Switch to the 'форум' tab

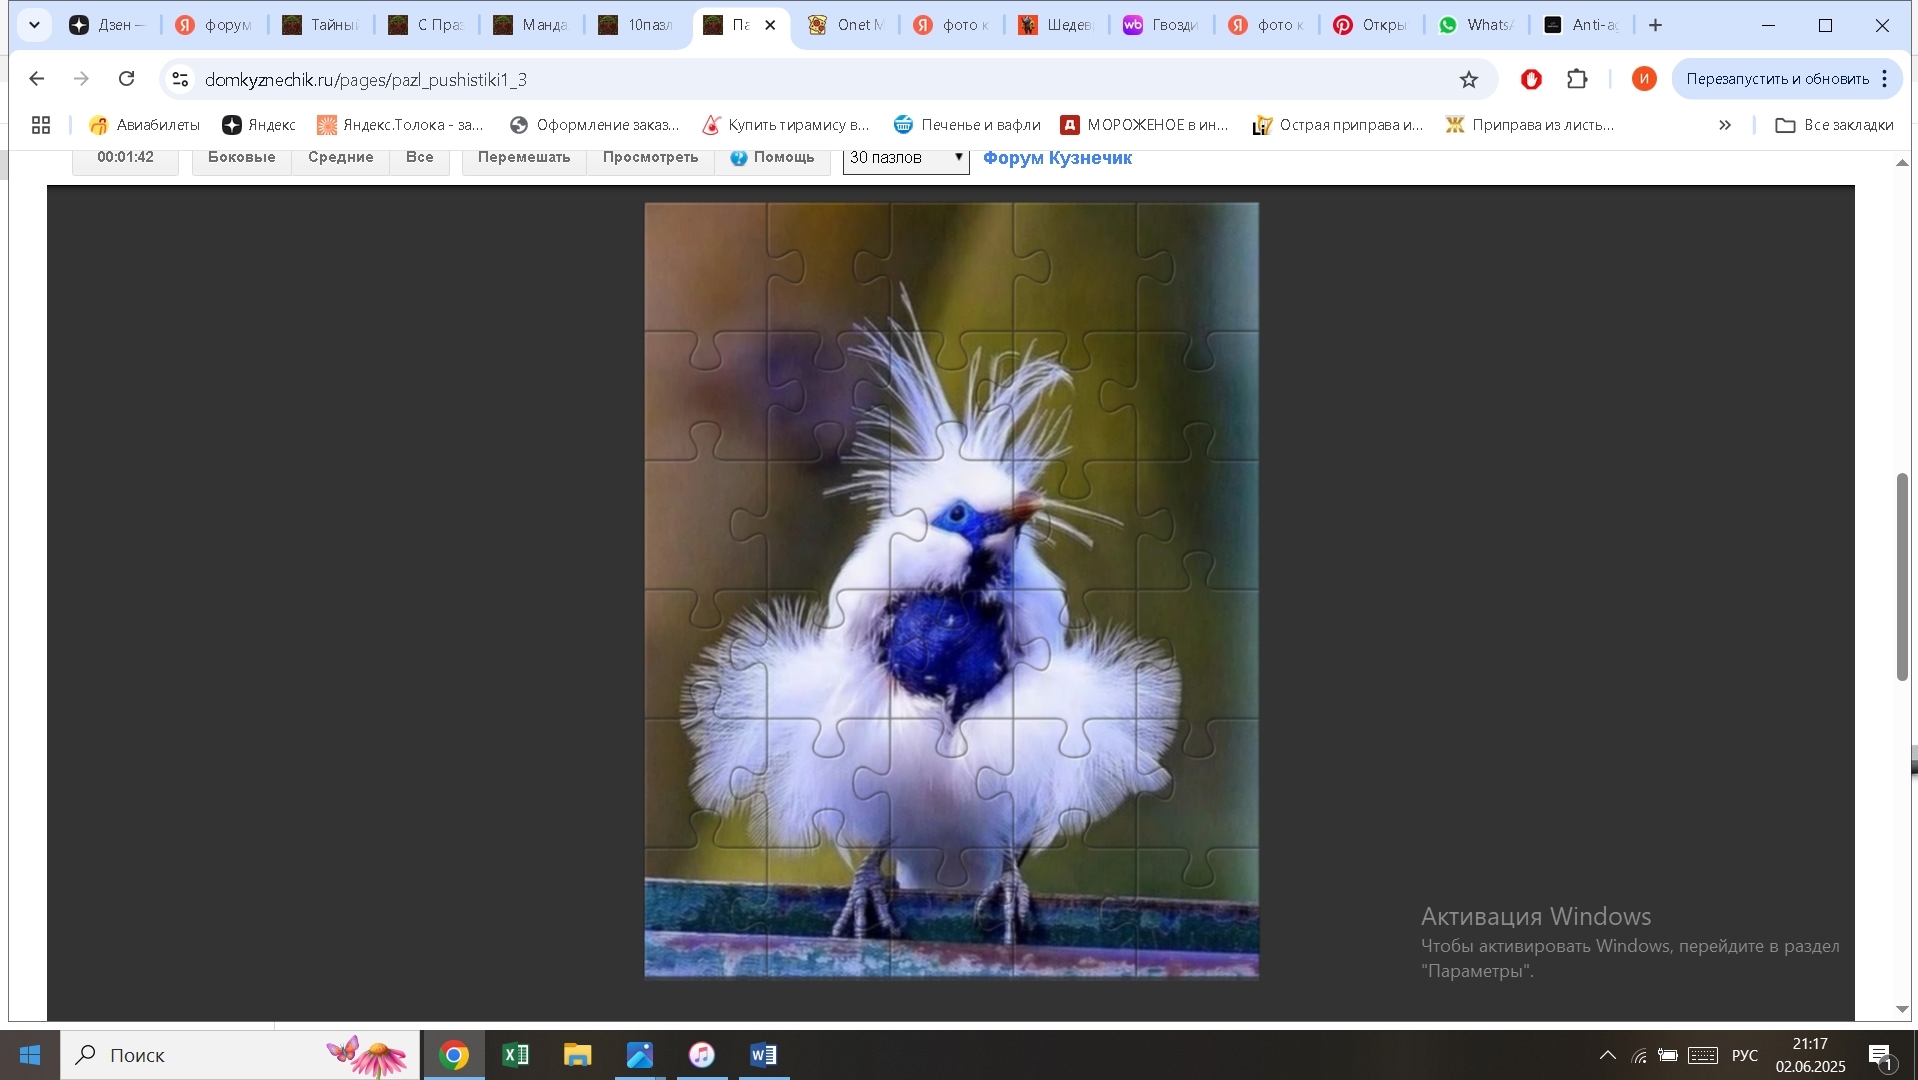214,25
